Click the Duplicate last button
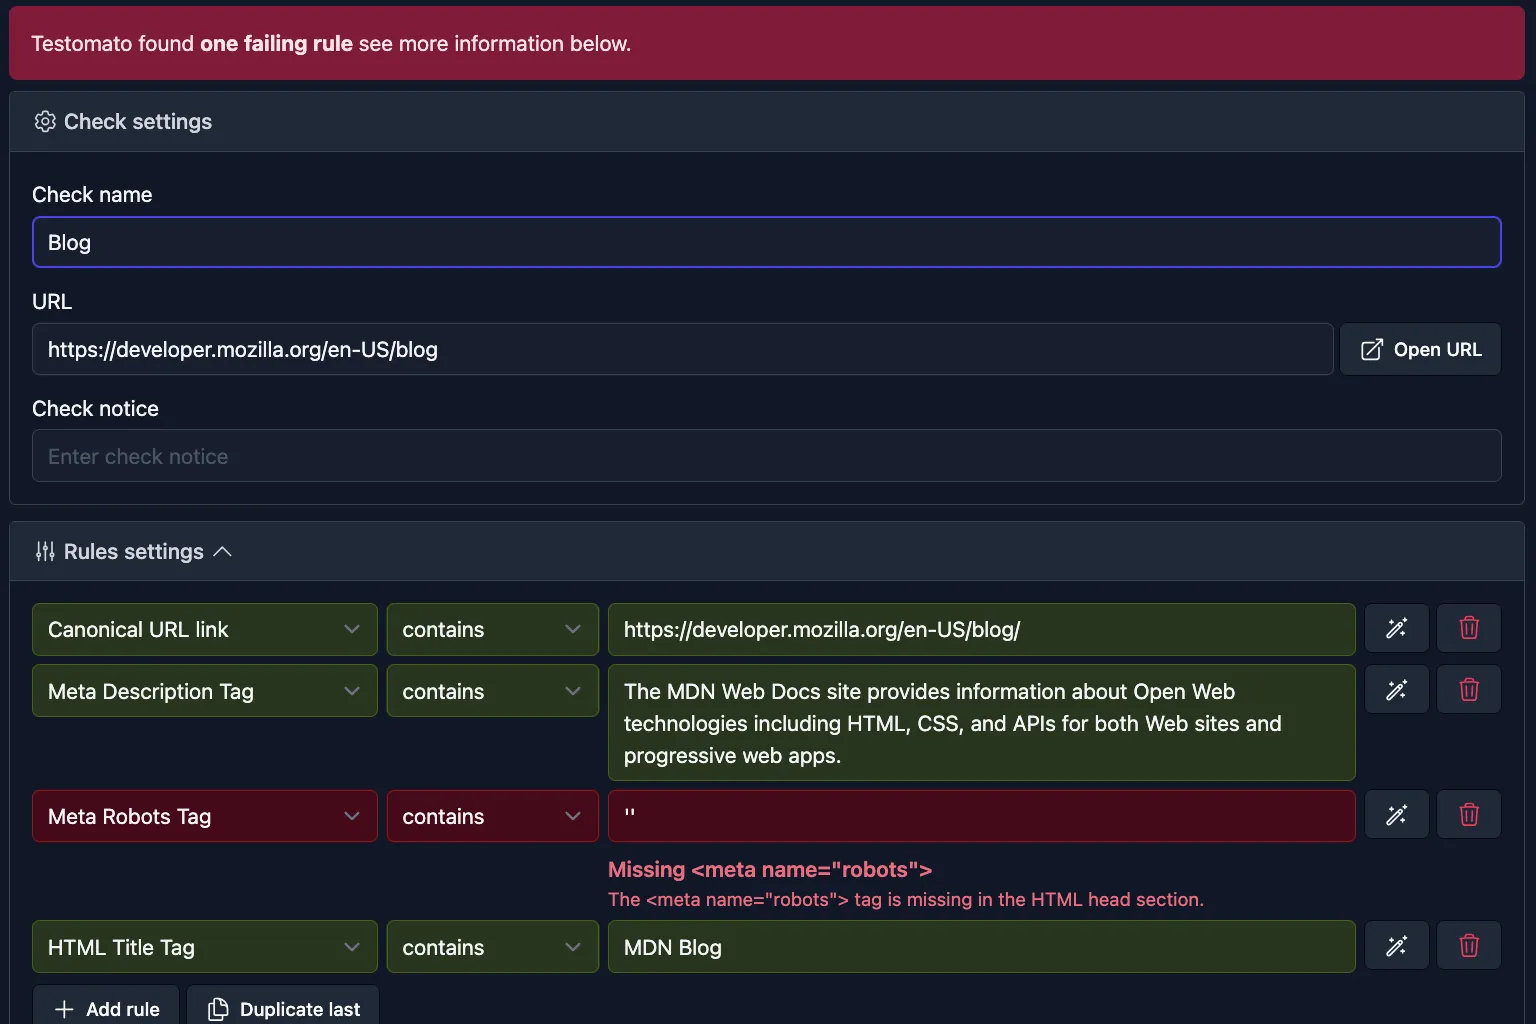The image size is (1536, 1024). (x=283, y=1009)
